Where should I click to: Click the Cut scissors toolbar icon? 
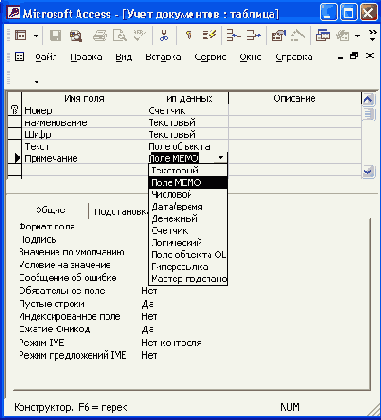point(163,35)
